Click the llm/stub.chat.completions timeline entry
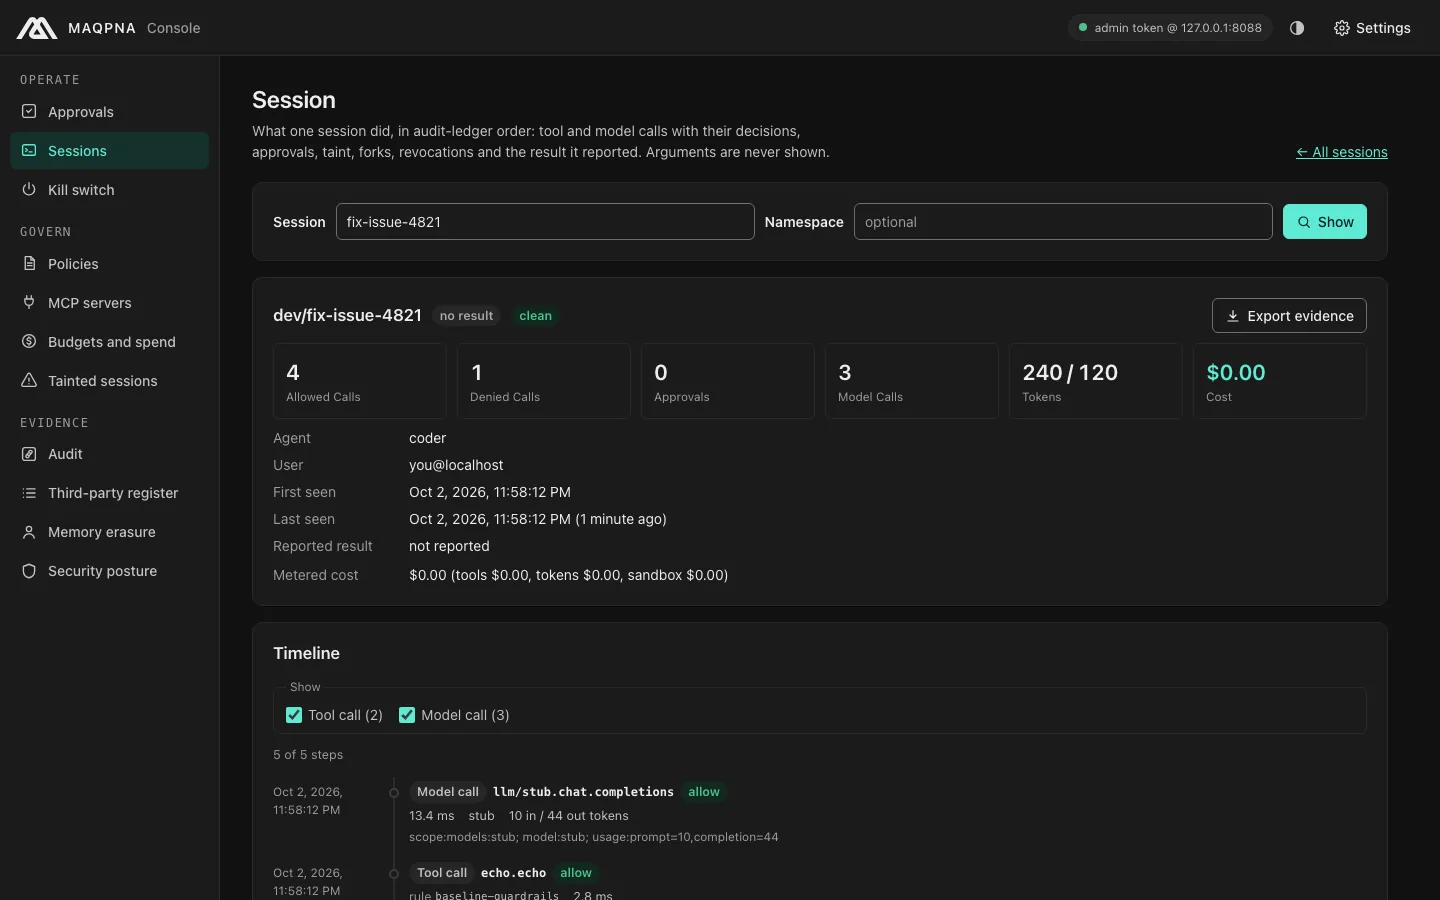The height and width of the screenshot is (900, 1440). 583,792
